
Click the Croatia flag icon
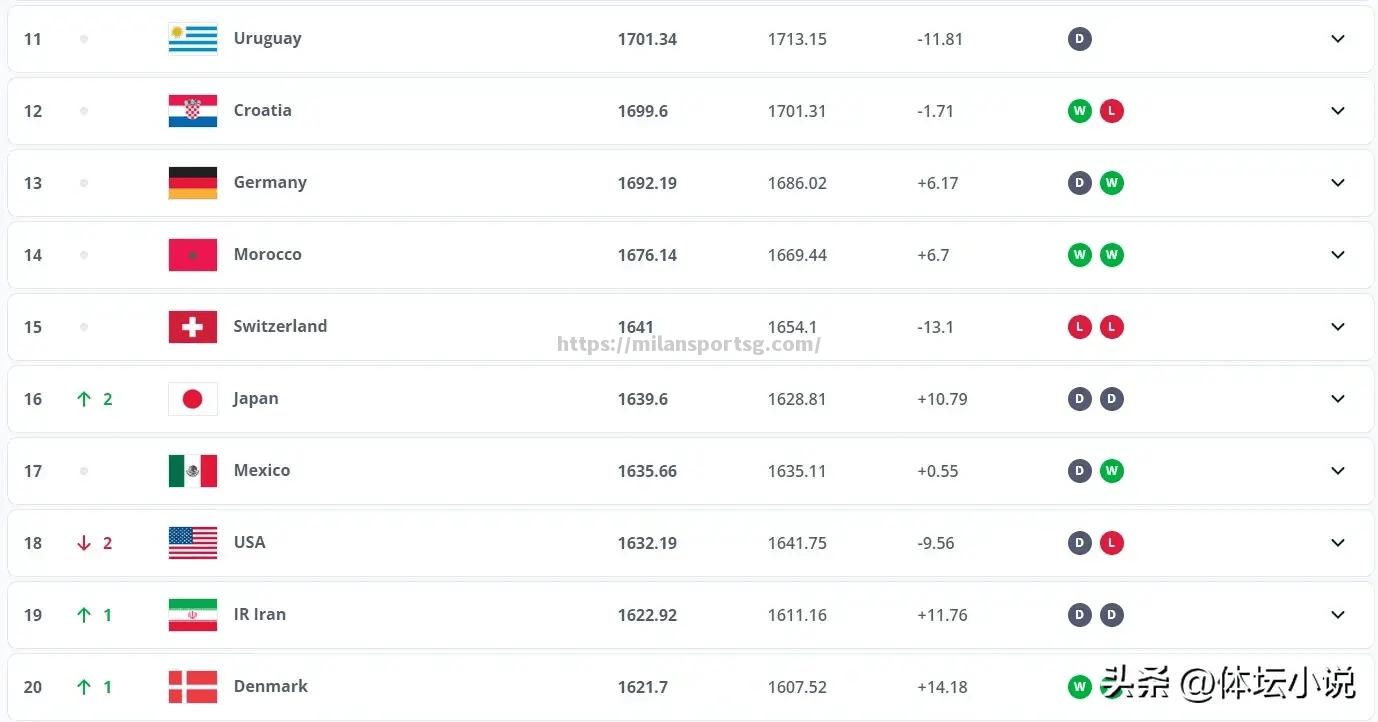[x=193, y=111]
